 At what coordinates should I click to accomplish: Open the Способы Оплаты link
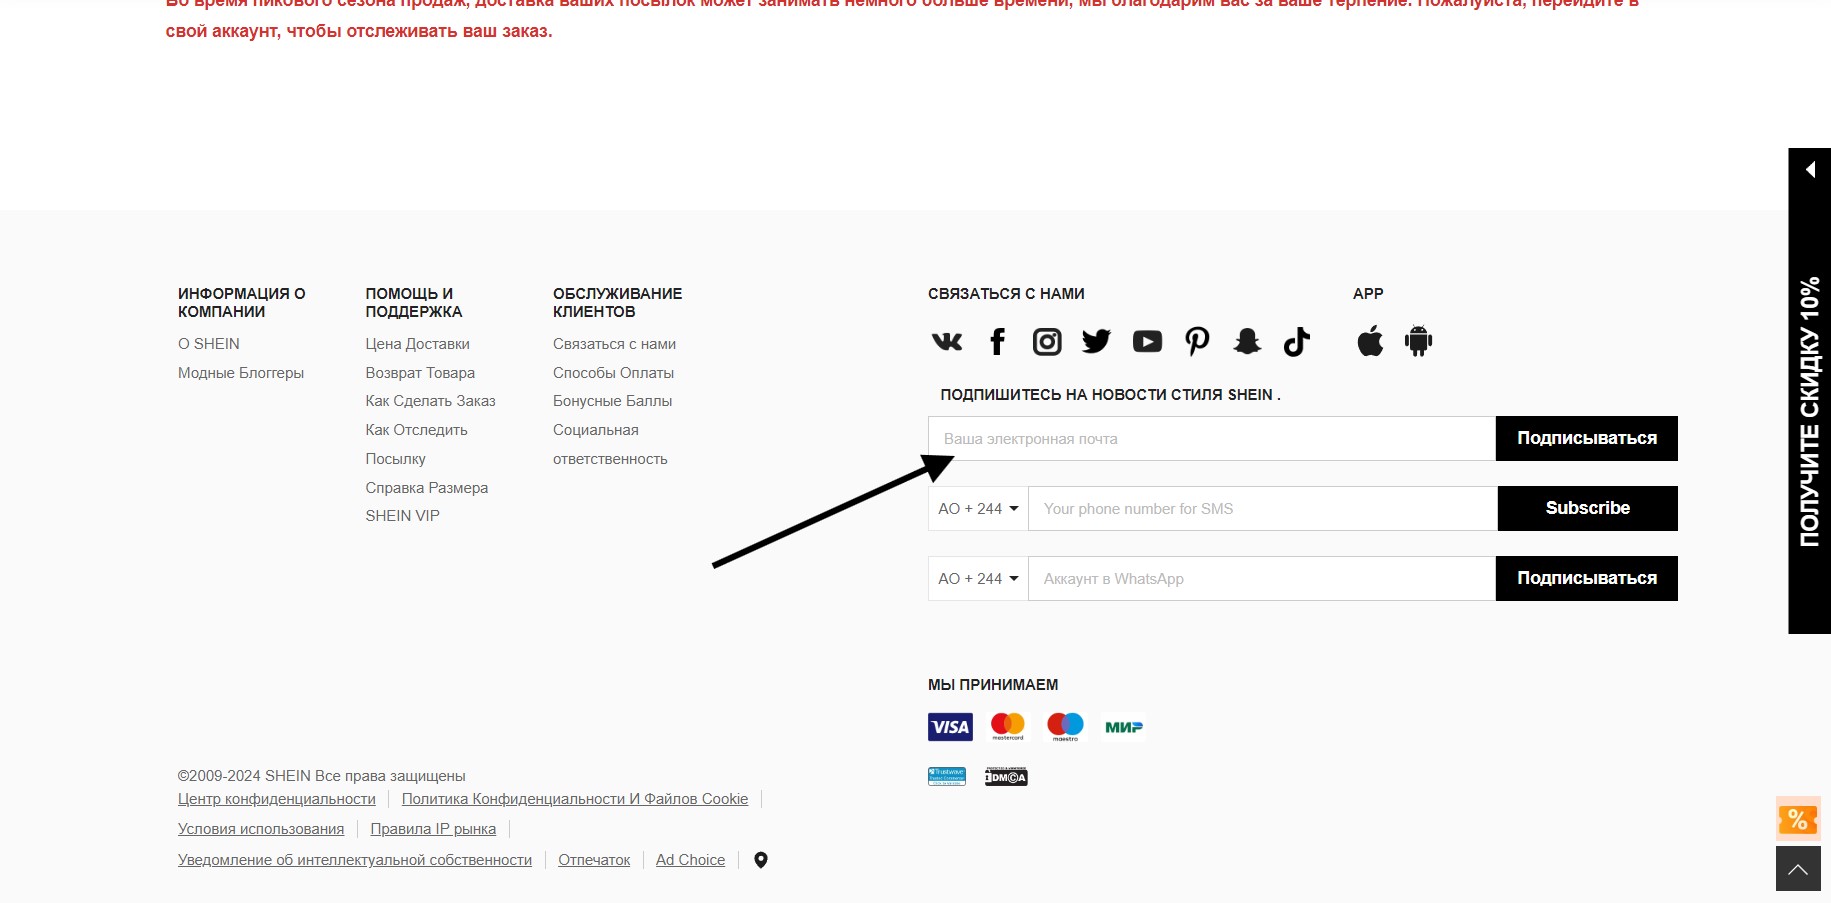point(613,373)
